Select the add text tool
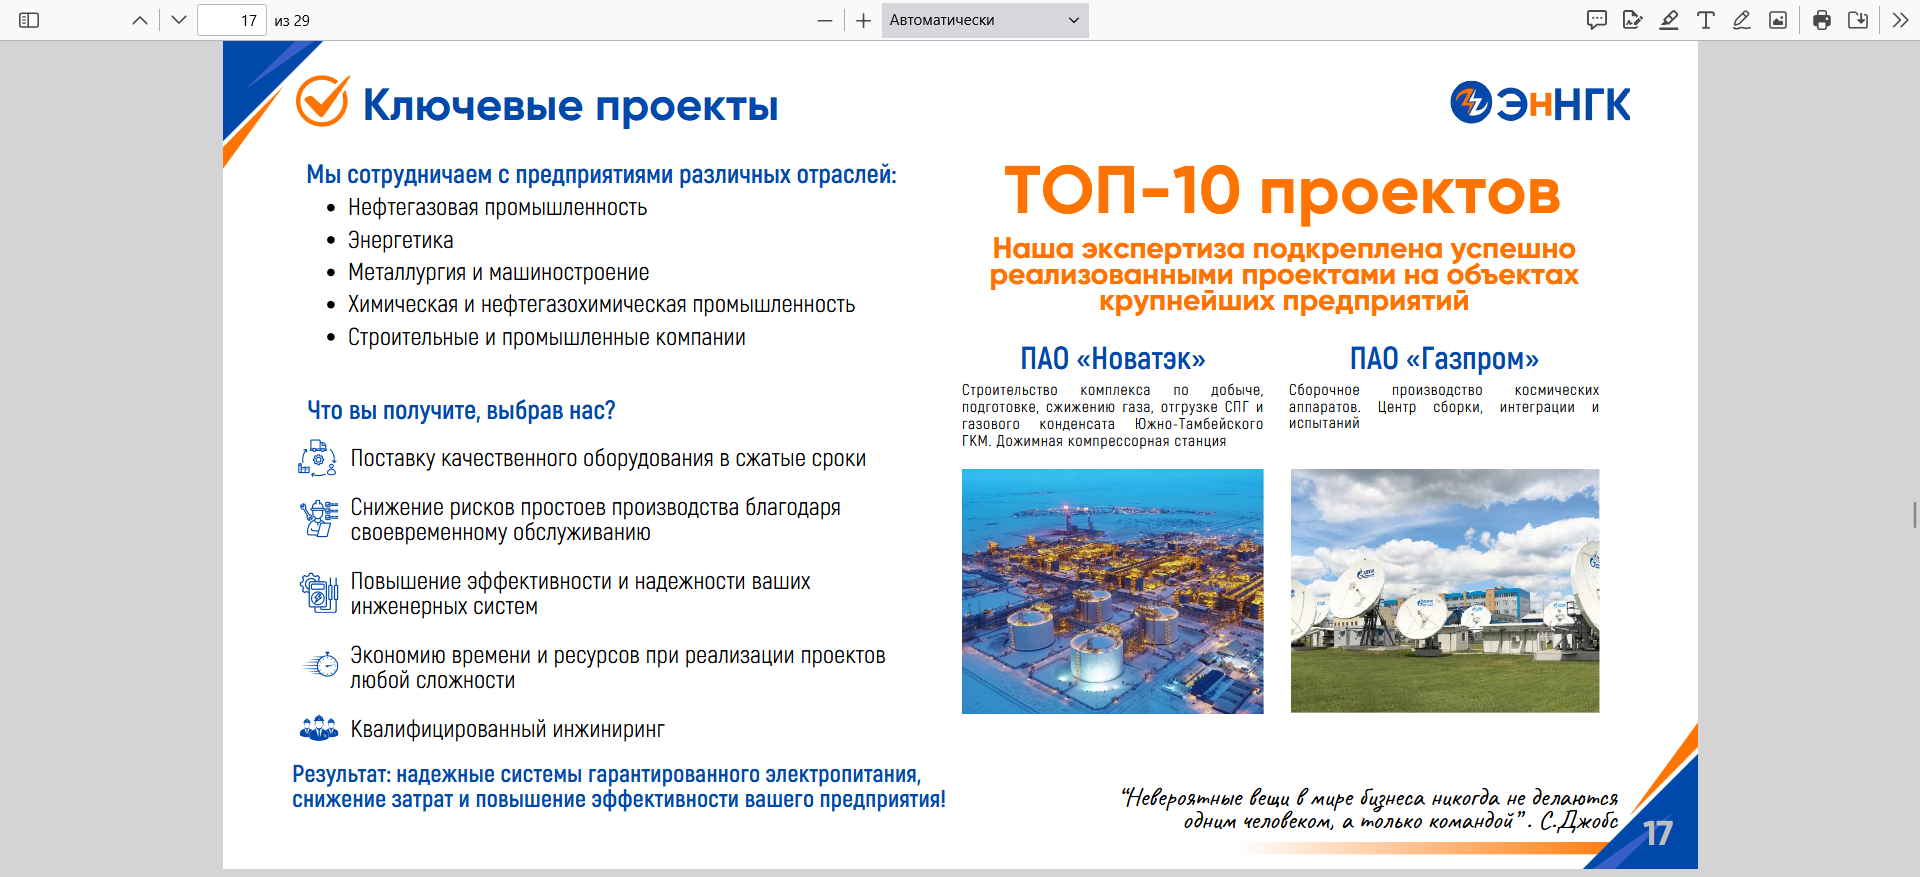1920x877 pixels. [x=1706, y=20]
